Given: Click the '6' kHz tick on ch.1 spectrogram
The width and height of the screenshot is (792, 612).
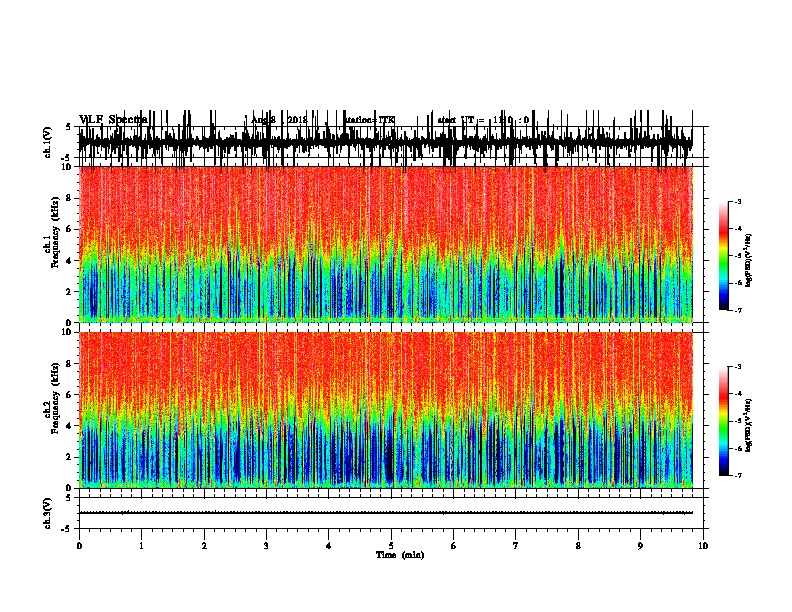Looking at the screenshot, I should pyautogui.click(x=70, y=230).
